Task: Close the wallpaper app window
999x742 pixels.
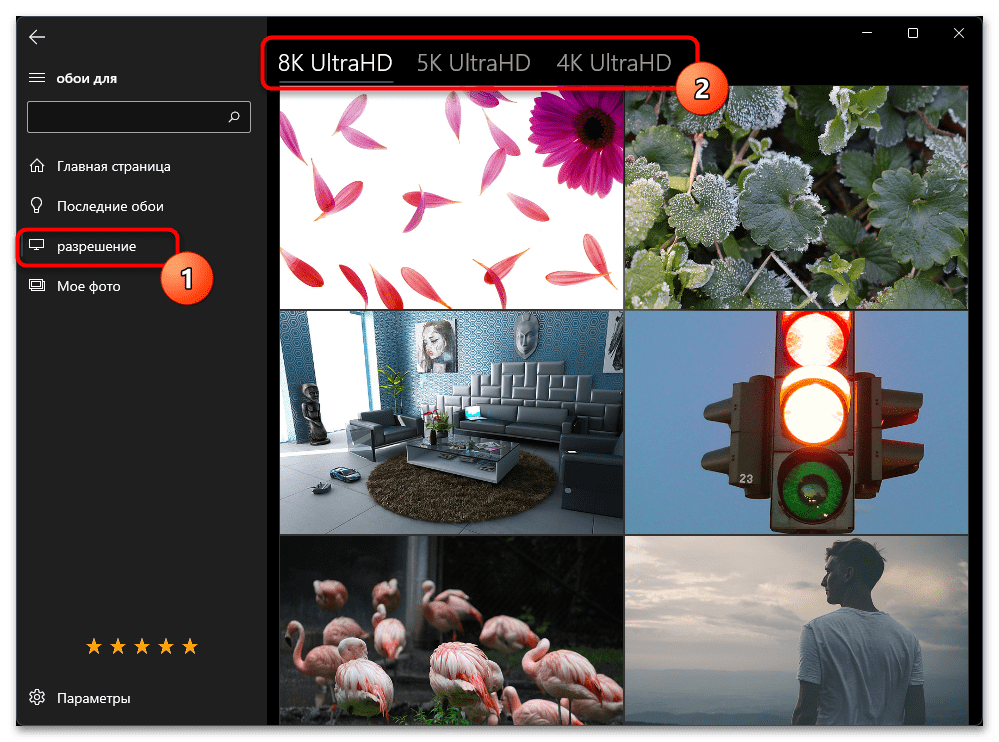Action: pyautogui.click(x=959, y=32)
